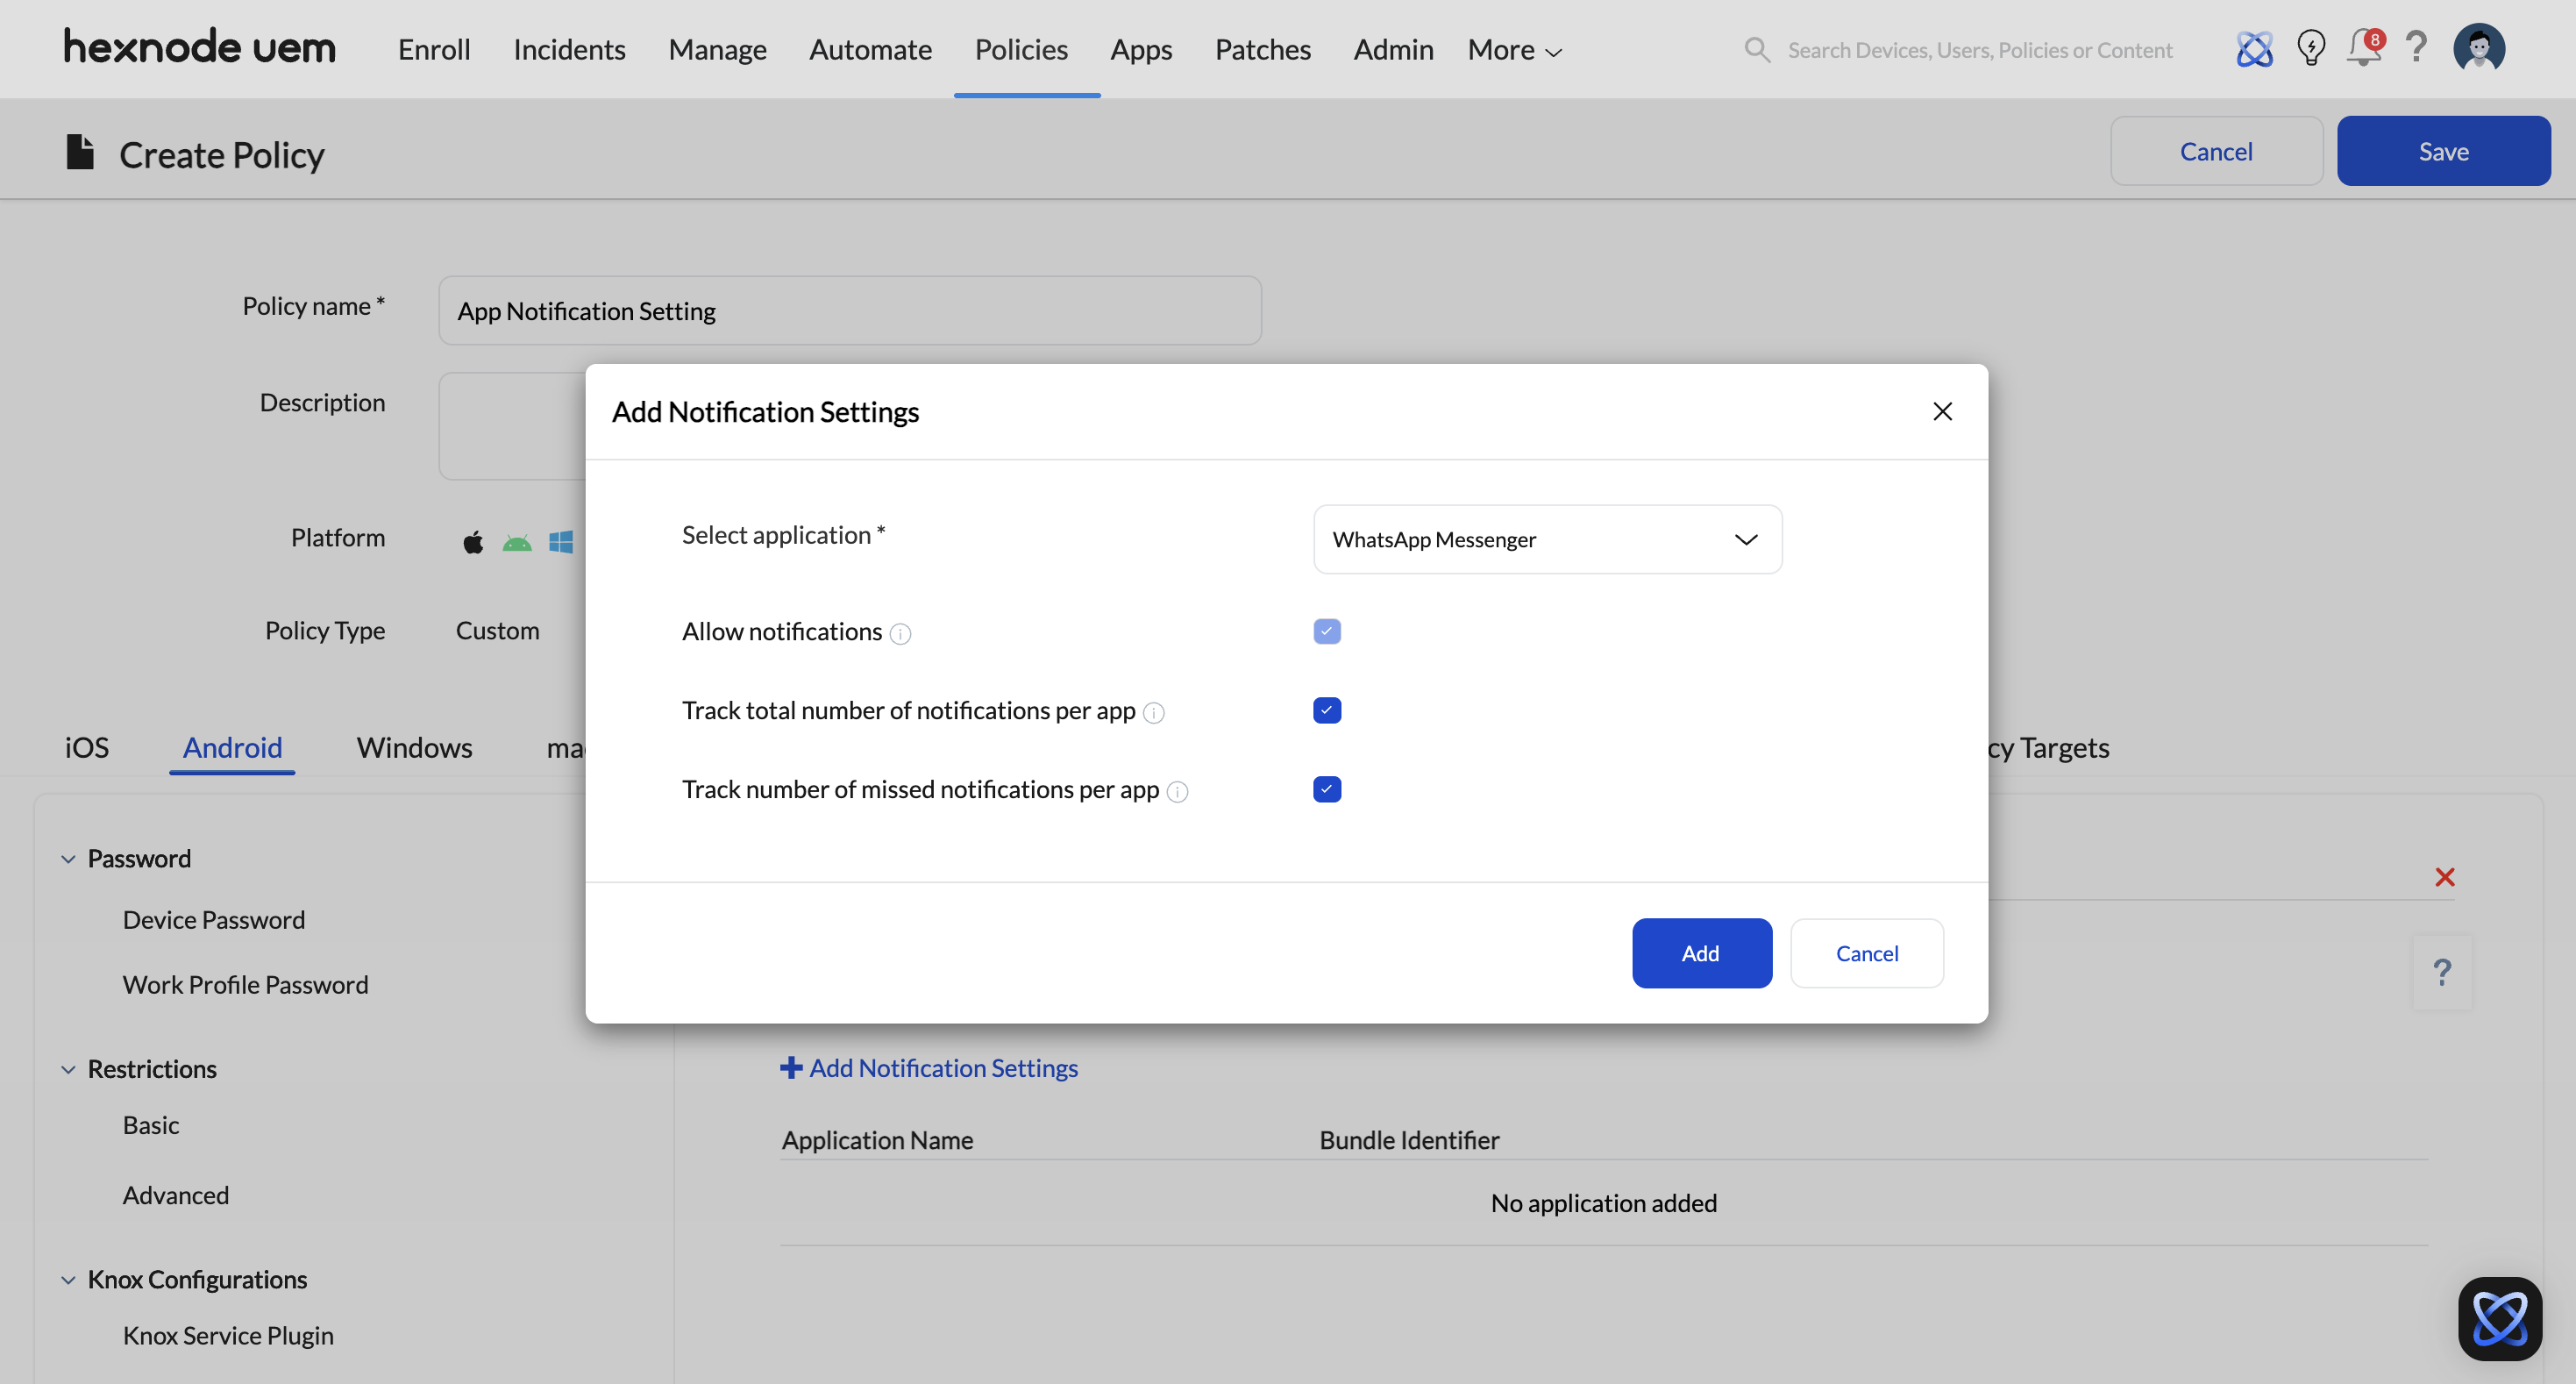Expand the More menu in navigation
2576x1384 pixels.
(x=1513, y=50)
